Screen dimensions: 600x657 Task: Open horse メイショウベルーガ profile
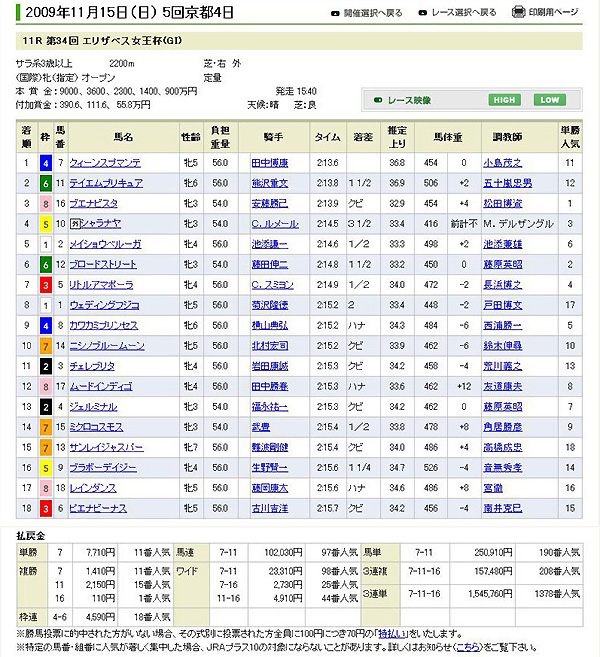[105, 243]
